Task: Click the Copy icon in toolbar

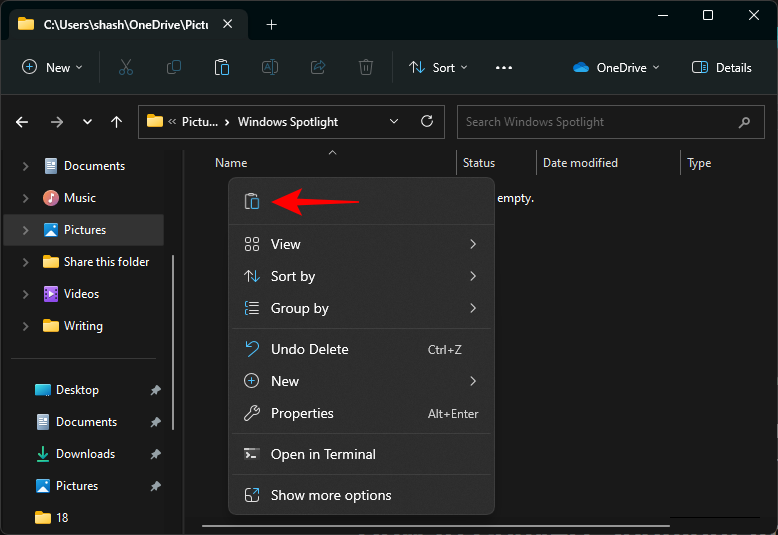Action: [174, 67]
